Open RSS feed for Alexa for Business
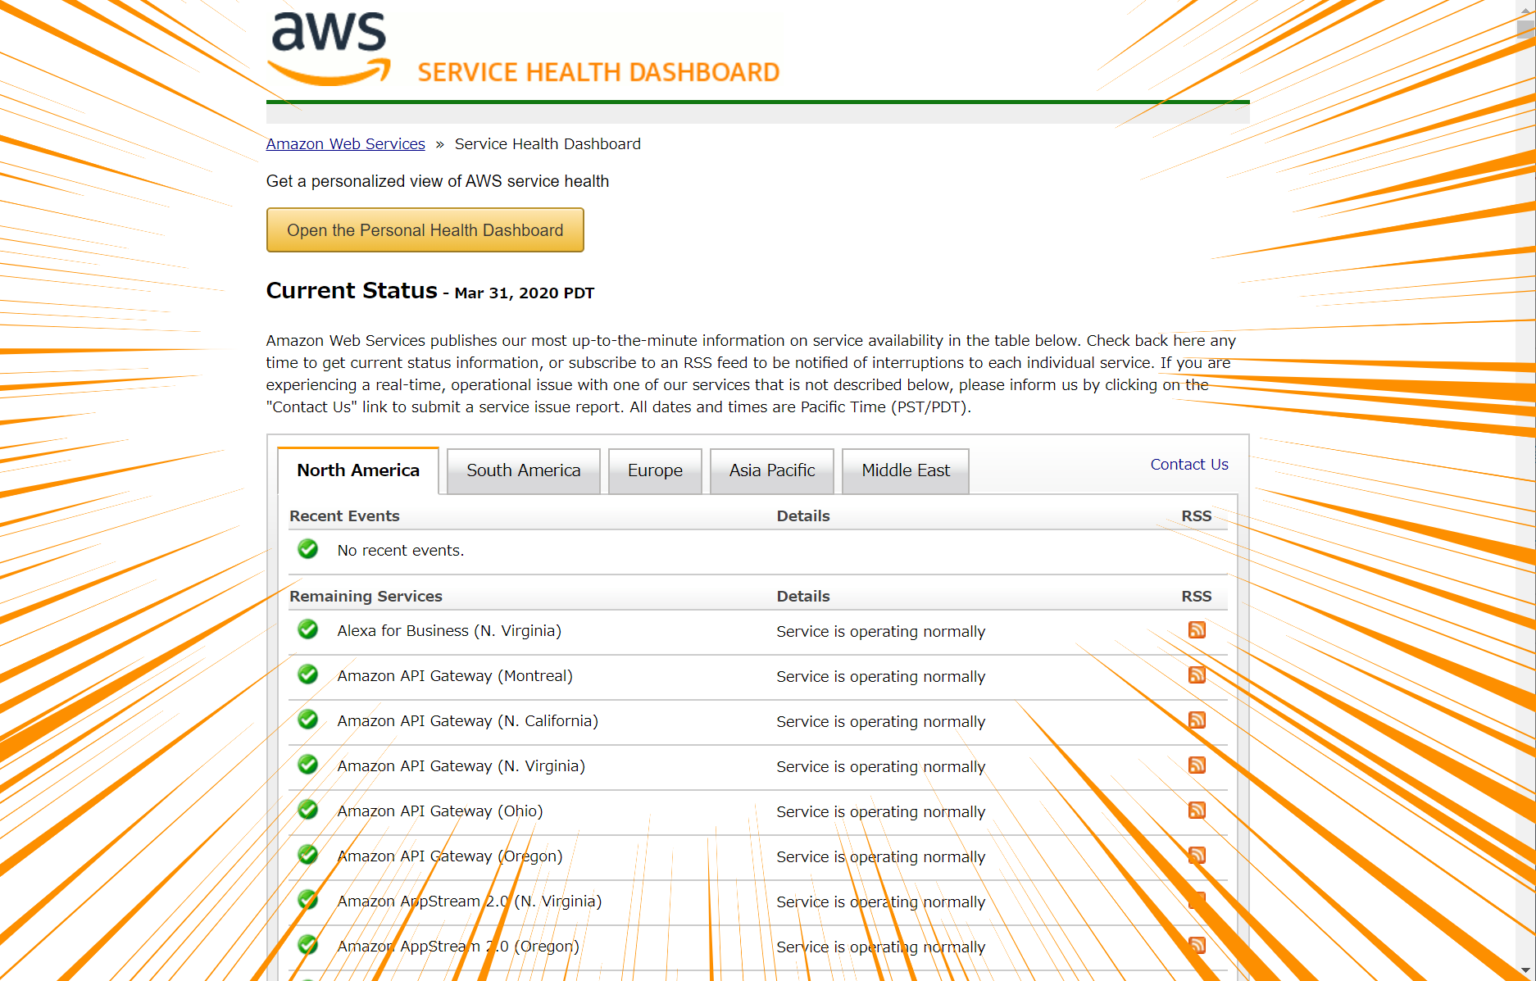Image resolution: width=1536 pixels, height=981 pixels. click(x=1196, y=630)
